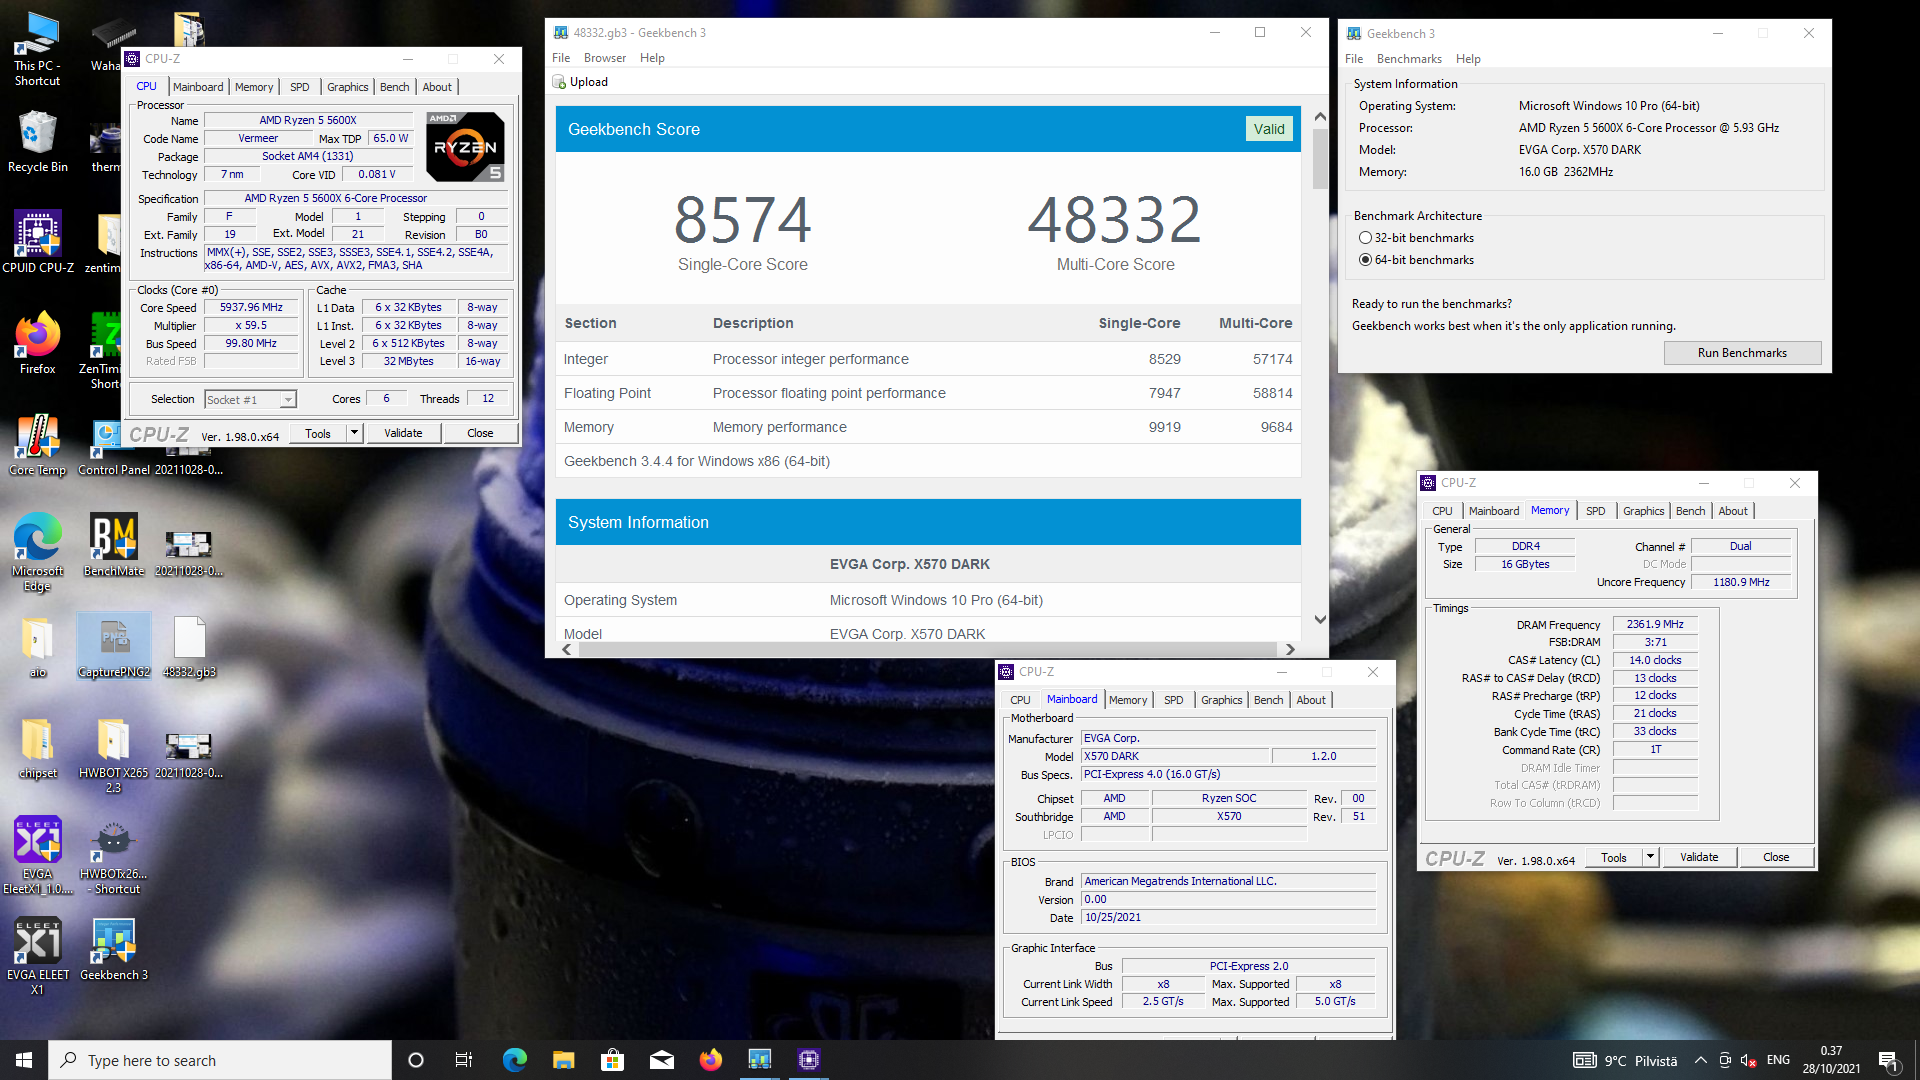Click vertical scrollbar thumb in Geekbench results

click(x=1320, y=160)
